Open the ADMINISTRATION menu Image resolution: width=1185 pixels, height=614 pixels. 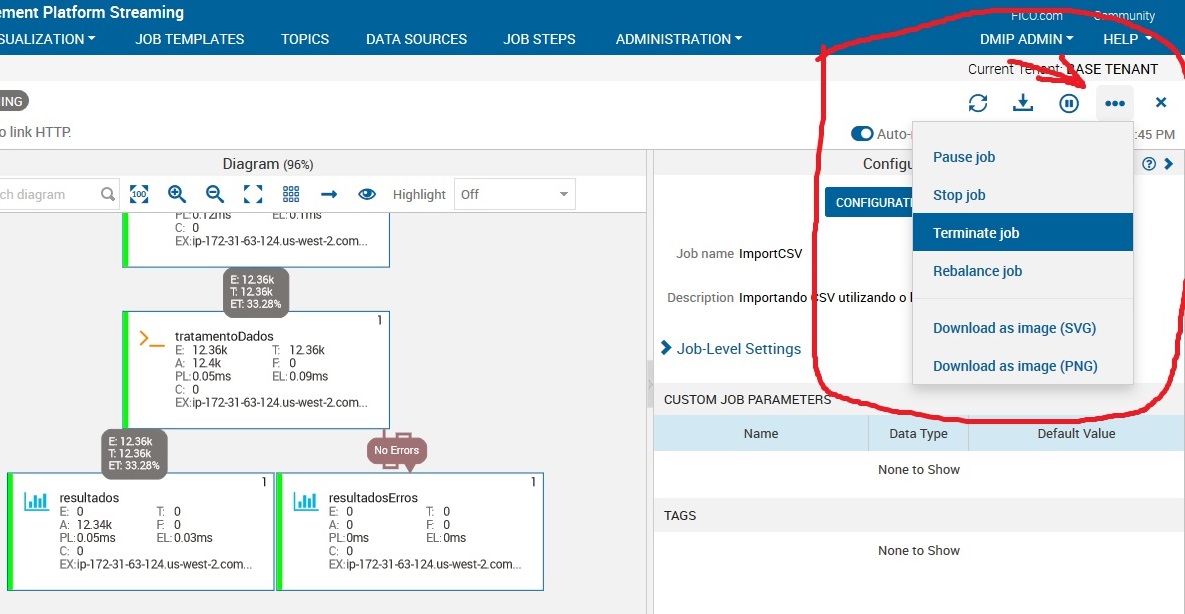click(x=678, y=39)
